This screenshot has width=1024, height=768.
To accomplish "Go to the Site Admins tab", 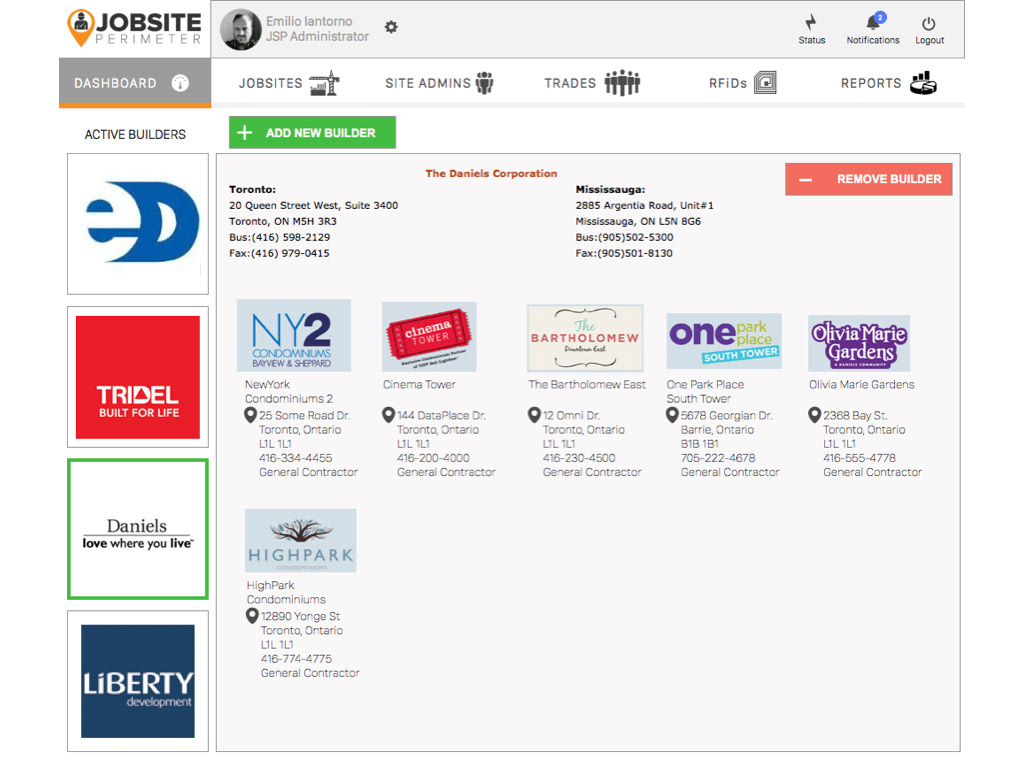I will [439, 83].
